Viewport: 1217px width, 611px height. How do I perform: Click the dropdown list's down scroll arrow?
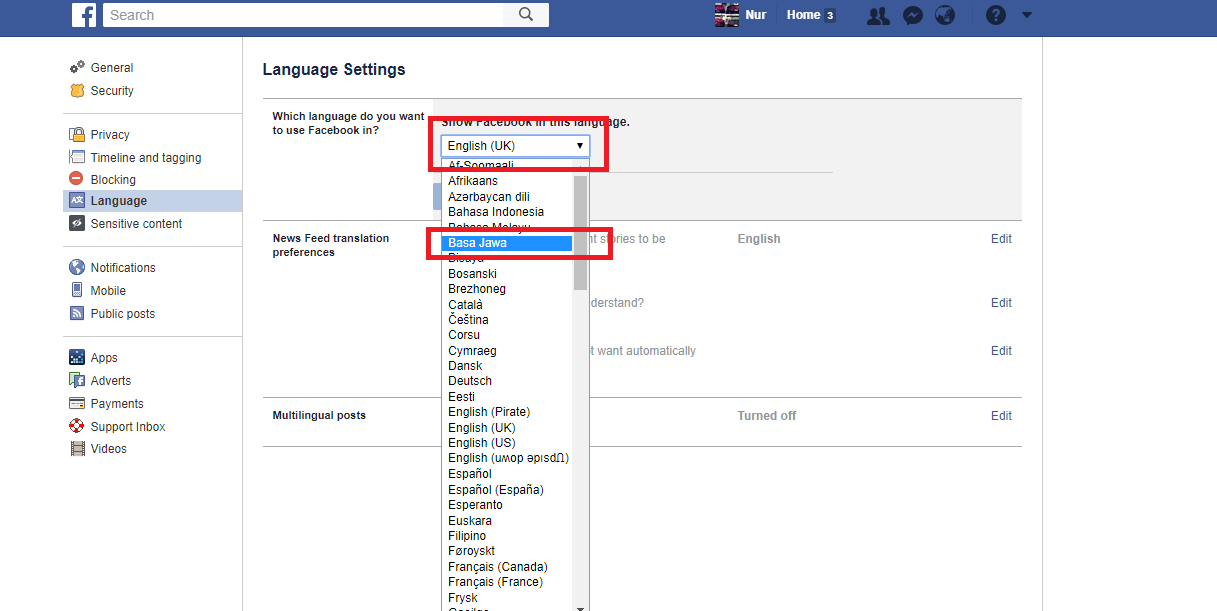tap(580, 606)
